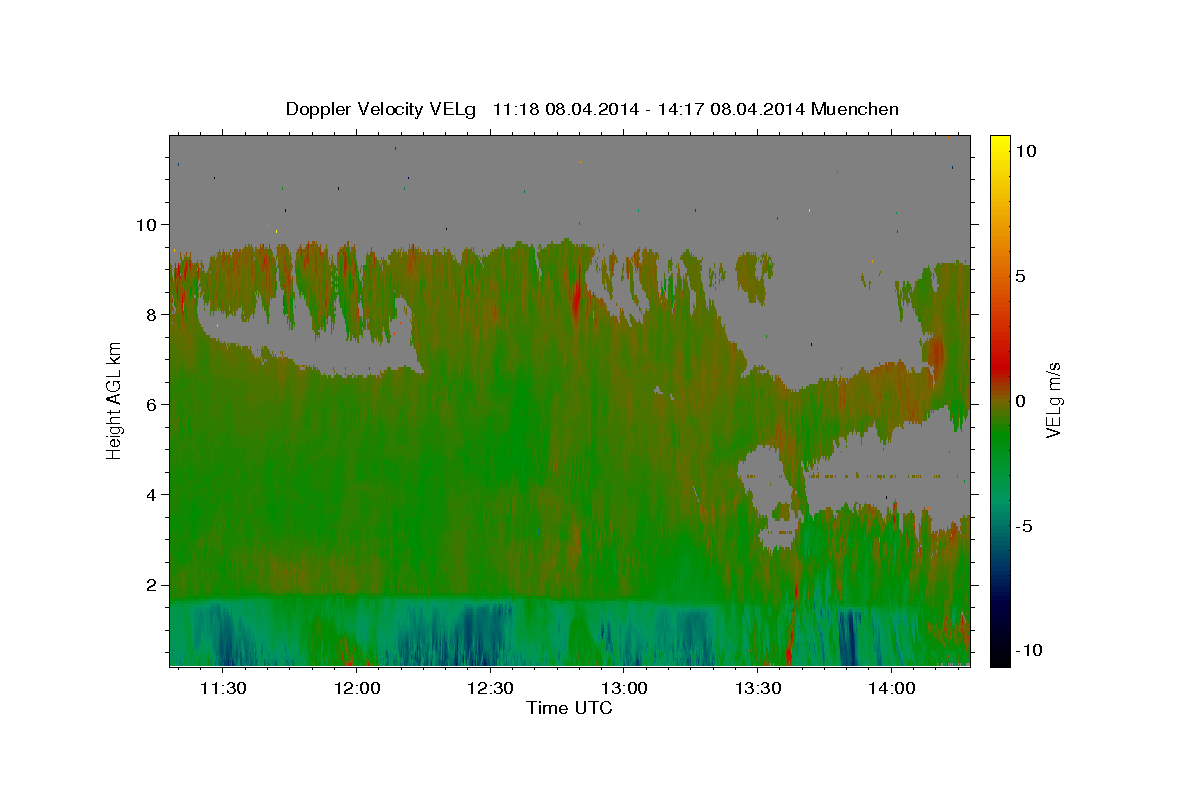Click the '13:00' time tick label
This screenshot has width=1200, height=800.
pyautogui.click(x=624, y=688)
